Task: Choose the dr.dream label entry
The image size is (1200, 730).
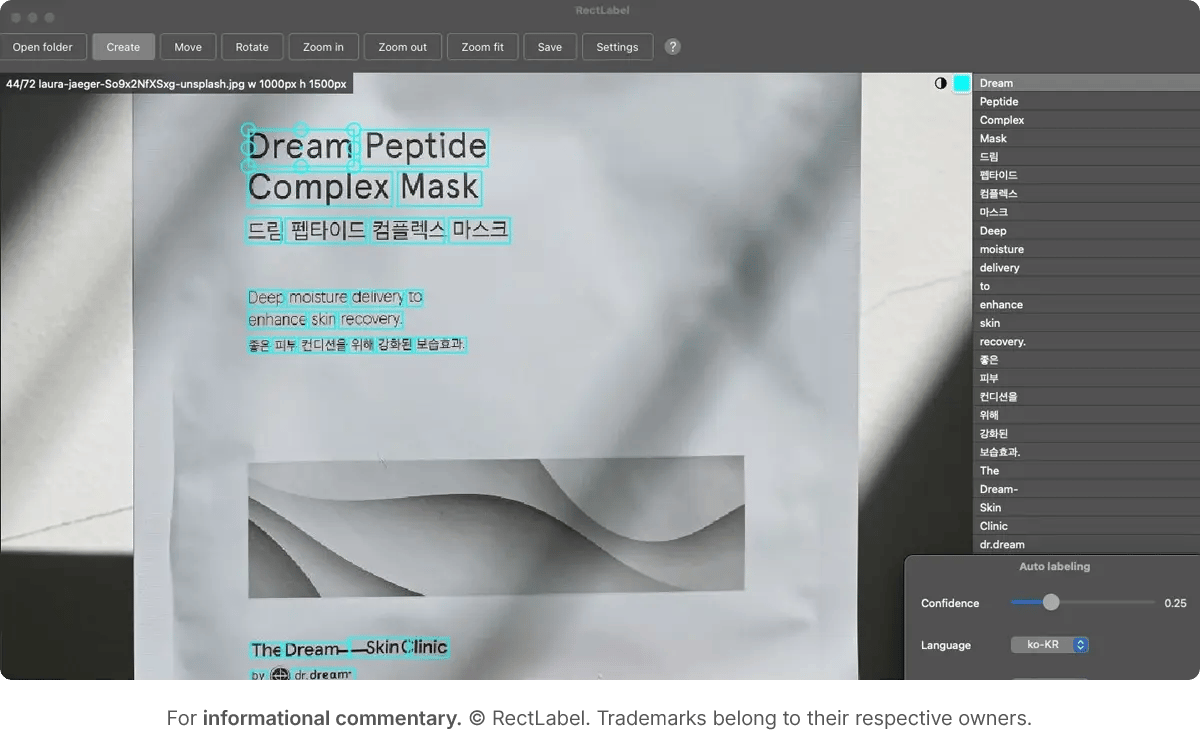Action: click(1085, 545)
